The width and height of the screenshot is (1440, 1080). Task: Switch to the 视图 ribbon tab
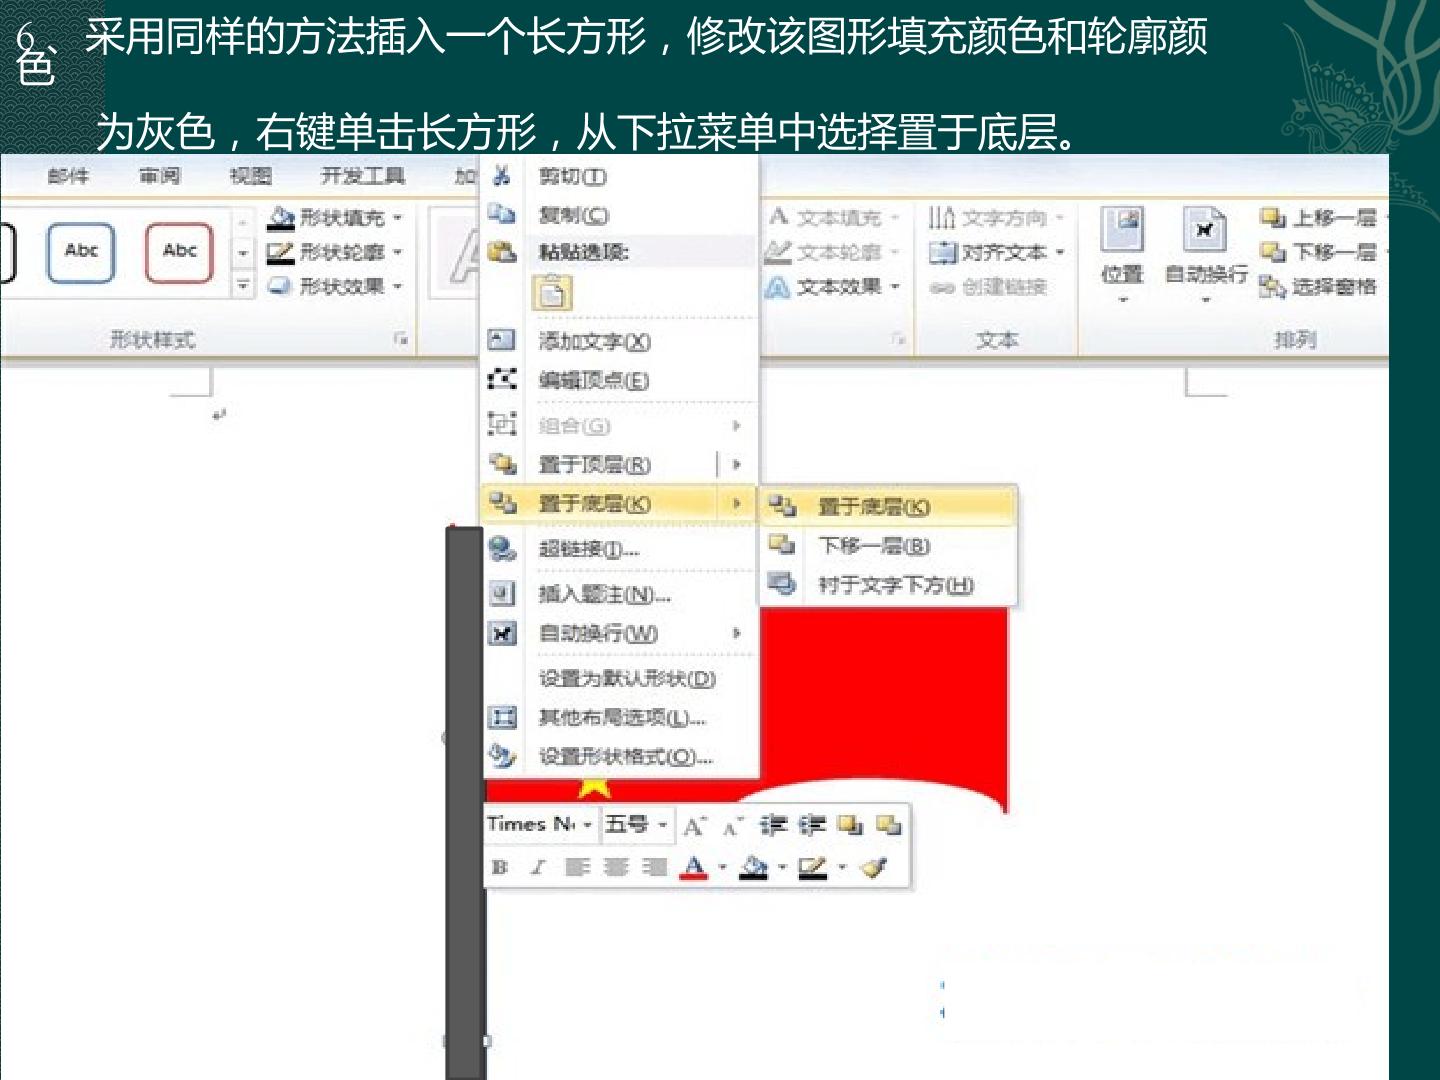click(x=250, y=176)
